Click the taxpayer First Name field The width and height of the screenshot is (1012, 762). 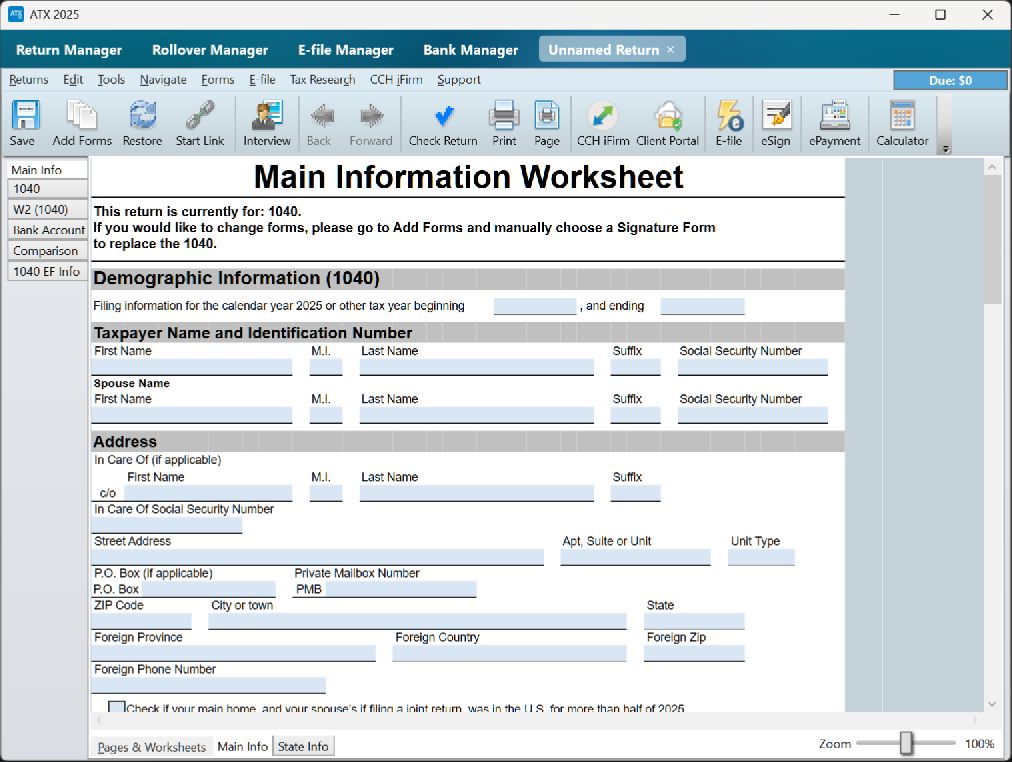point(192,367)
